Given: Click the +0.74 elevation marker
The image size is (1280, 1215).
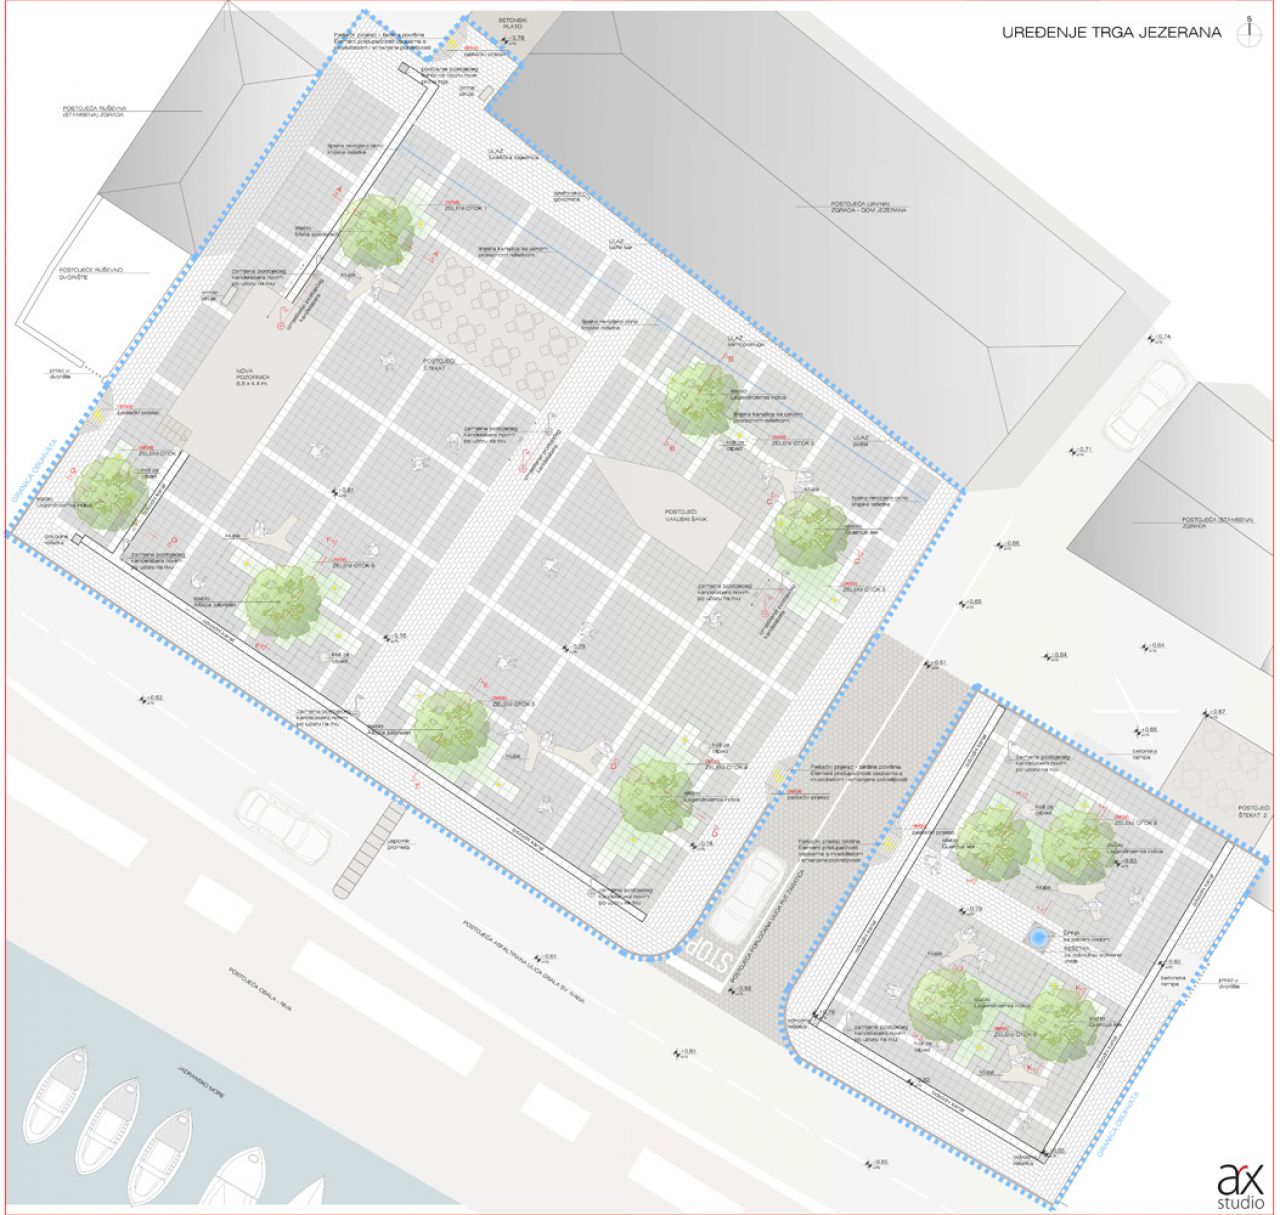Looking at the screenshot, I should pos(1159,339).
